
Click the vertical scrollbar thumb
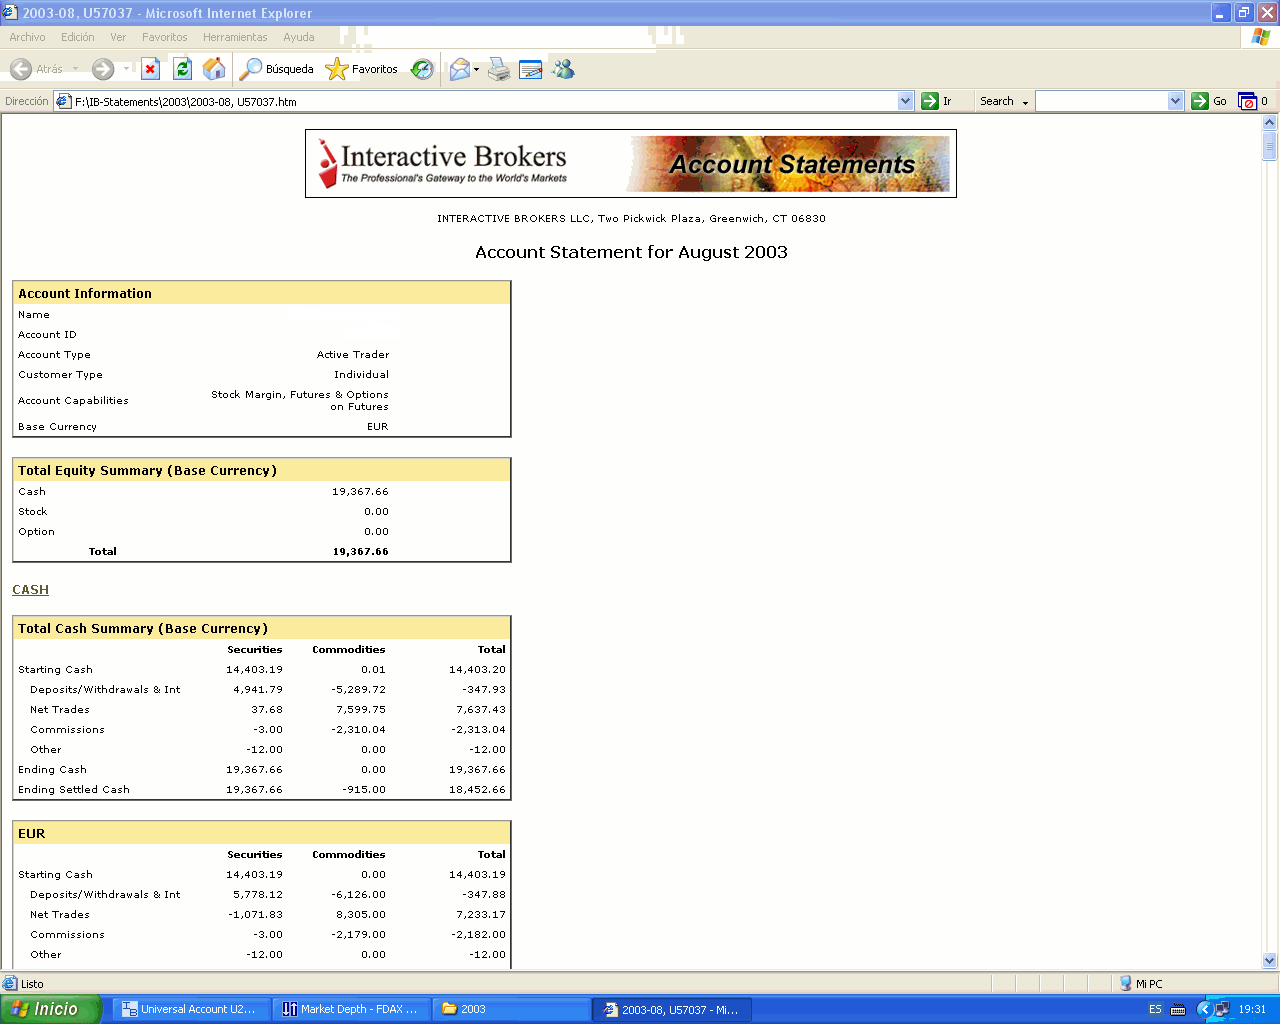[x=1270, y=146]
